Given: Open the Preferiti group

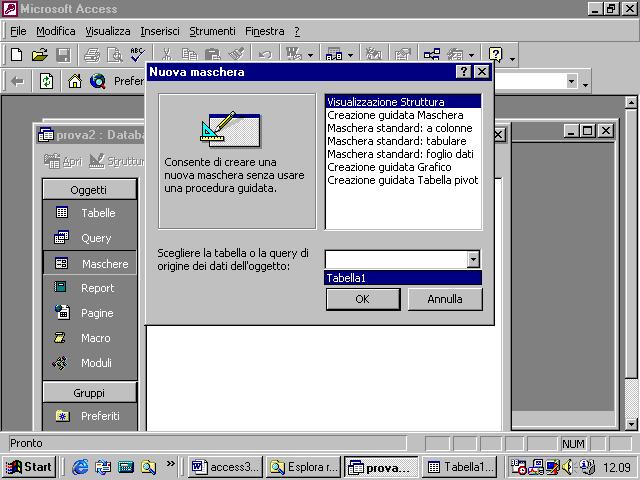Looking at the screenshot, I should [90, 416].
